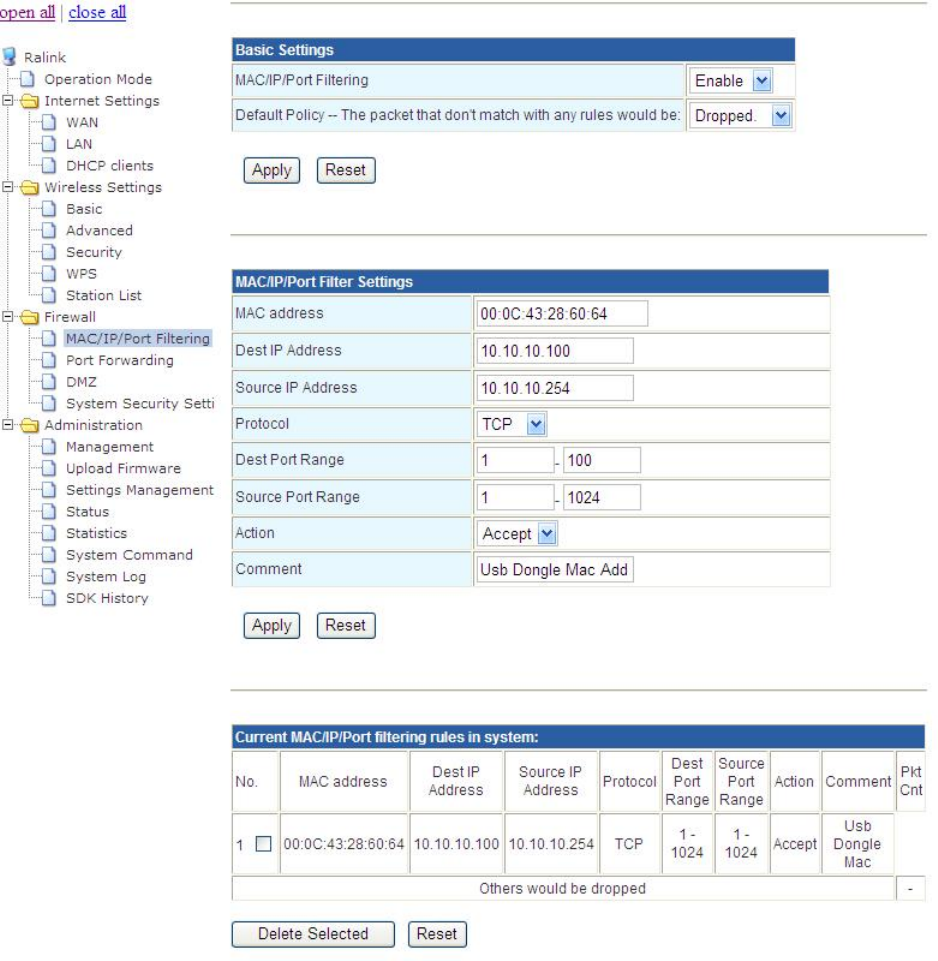938x961 pixels.
Task: Collapse the Firewall tree node
Action: click(7, 316)
